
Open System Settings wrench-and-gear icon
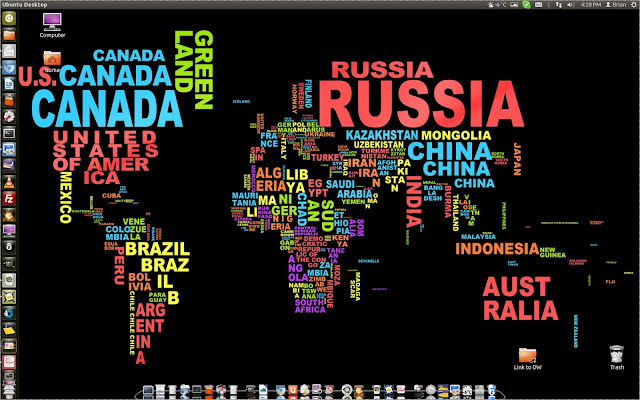pos(9,117)
